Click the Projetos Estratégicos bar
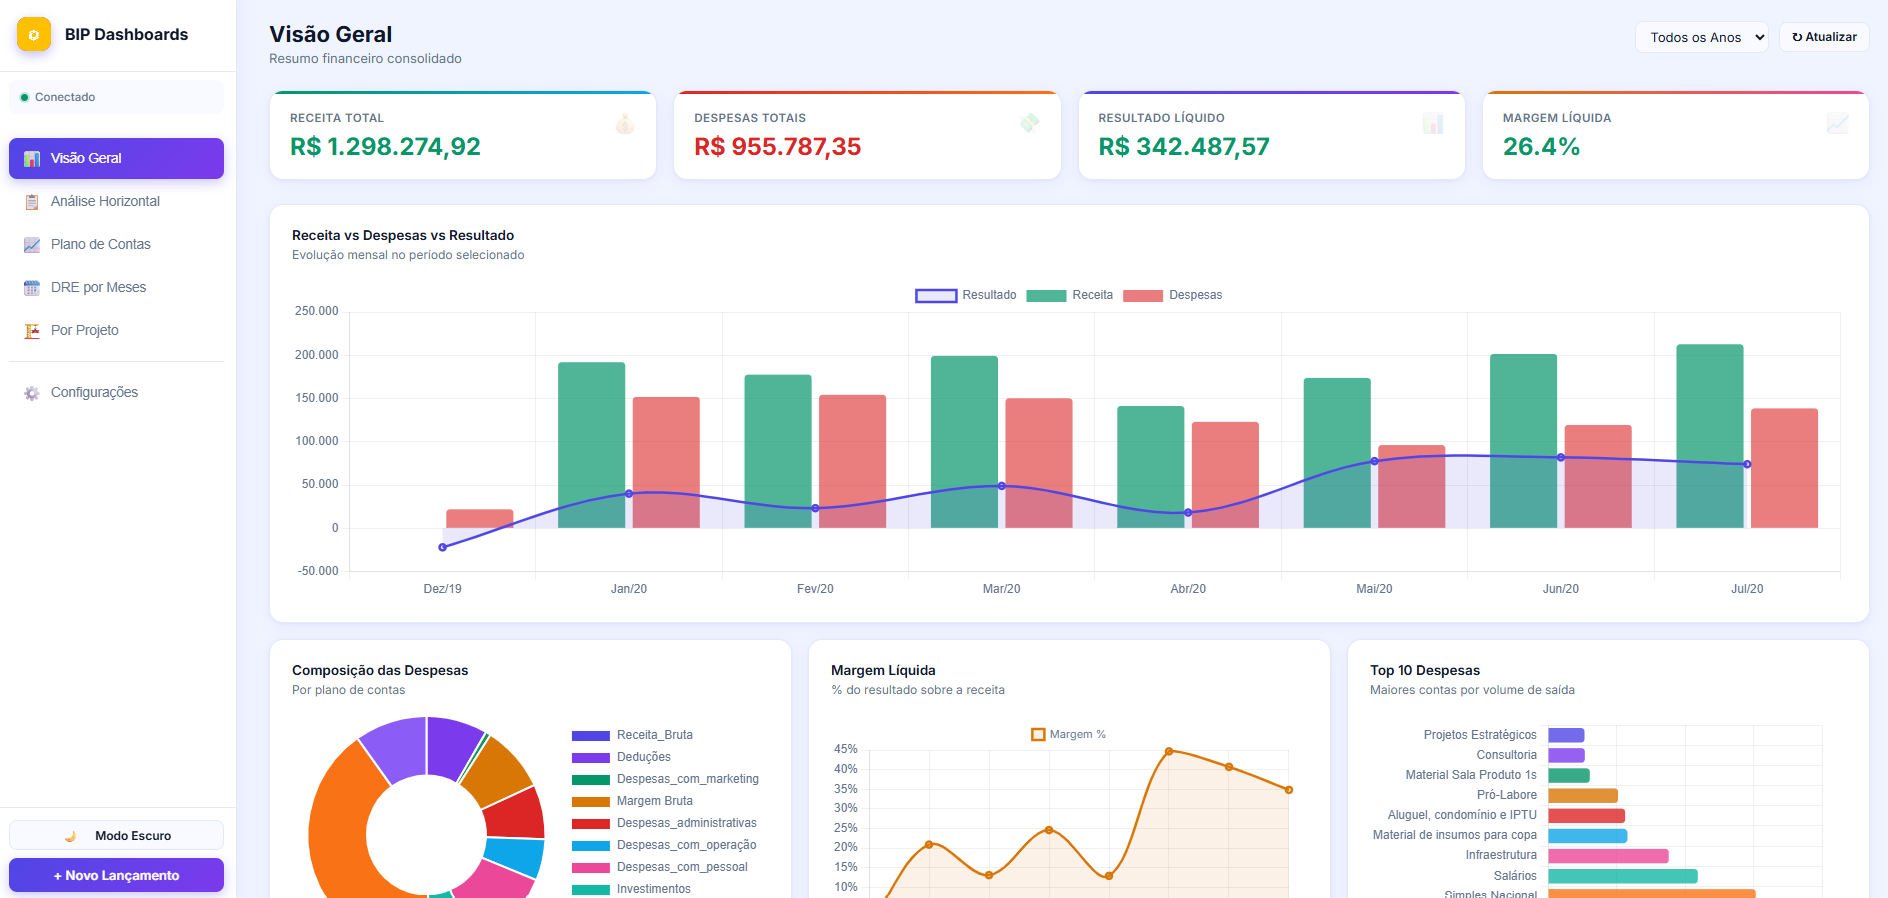The width and height of the screenshot is (1888, 898). coord(1566,735)
